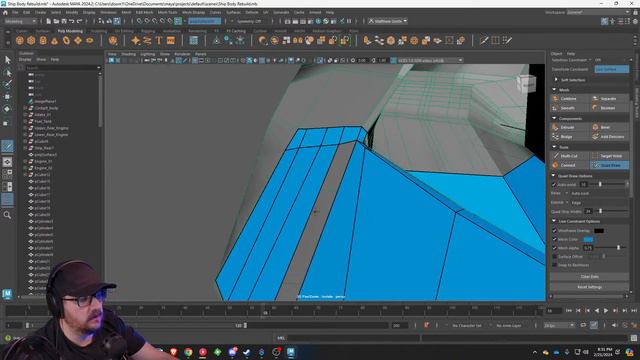
Task: Open the viewport Shading menu
Action: (128, 54)
